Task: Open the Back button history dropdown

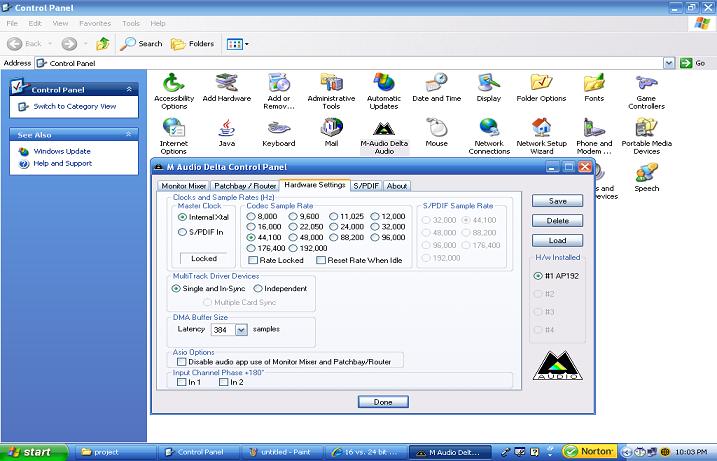Action: click(50, 44)
